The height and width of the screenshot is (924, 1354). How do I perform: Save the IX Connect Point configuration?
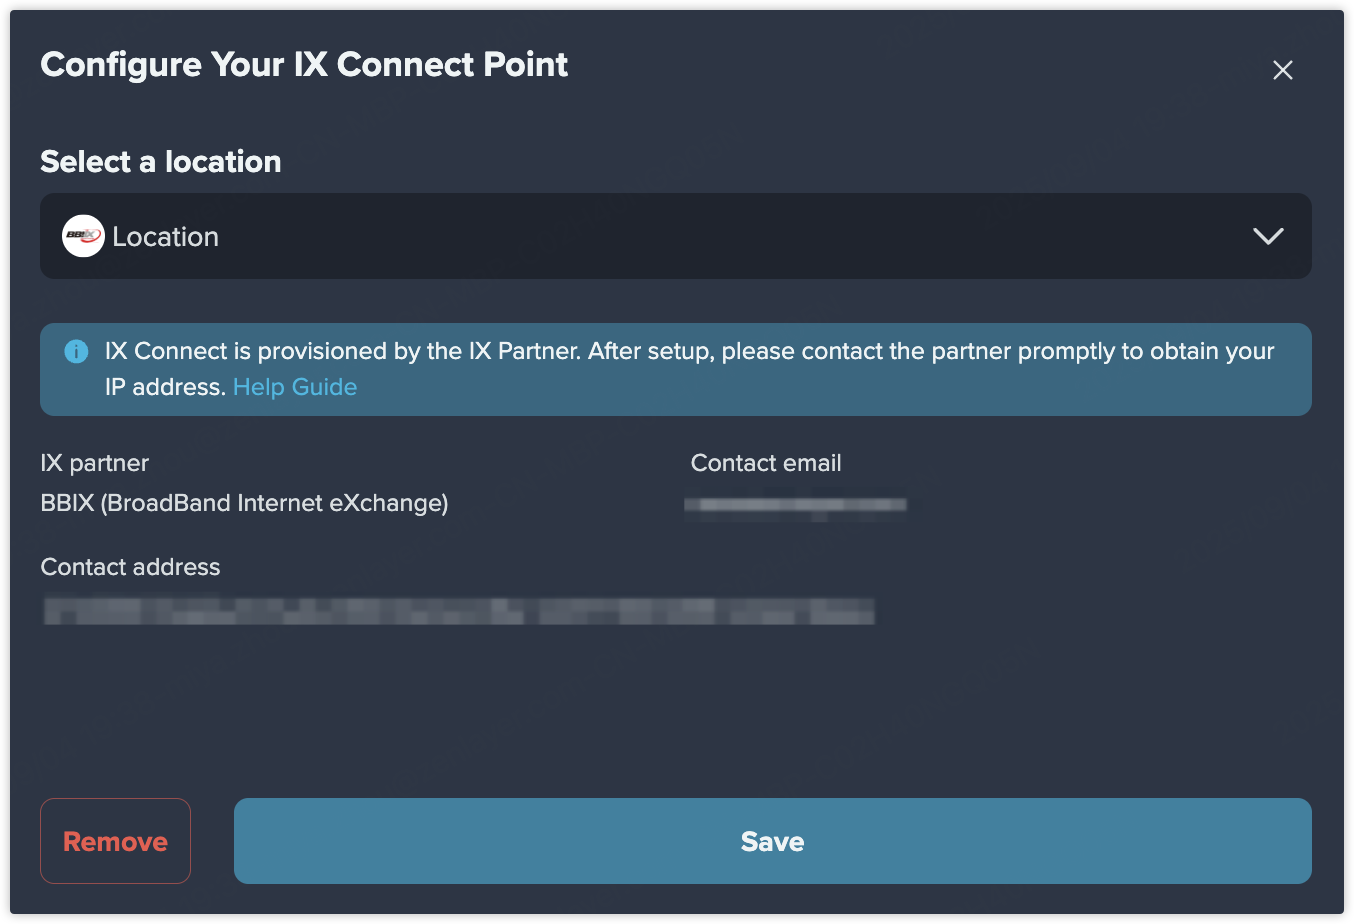click(x=773, y=841)
